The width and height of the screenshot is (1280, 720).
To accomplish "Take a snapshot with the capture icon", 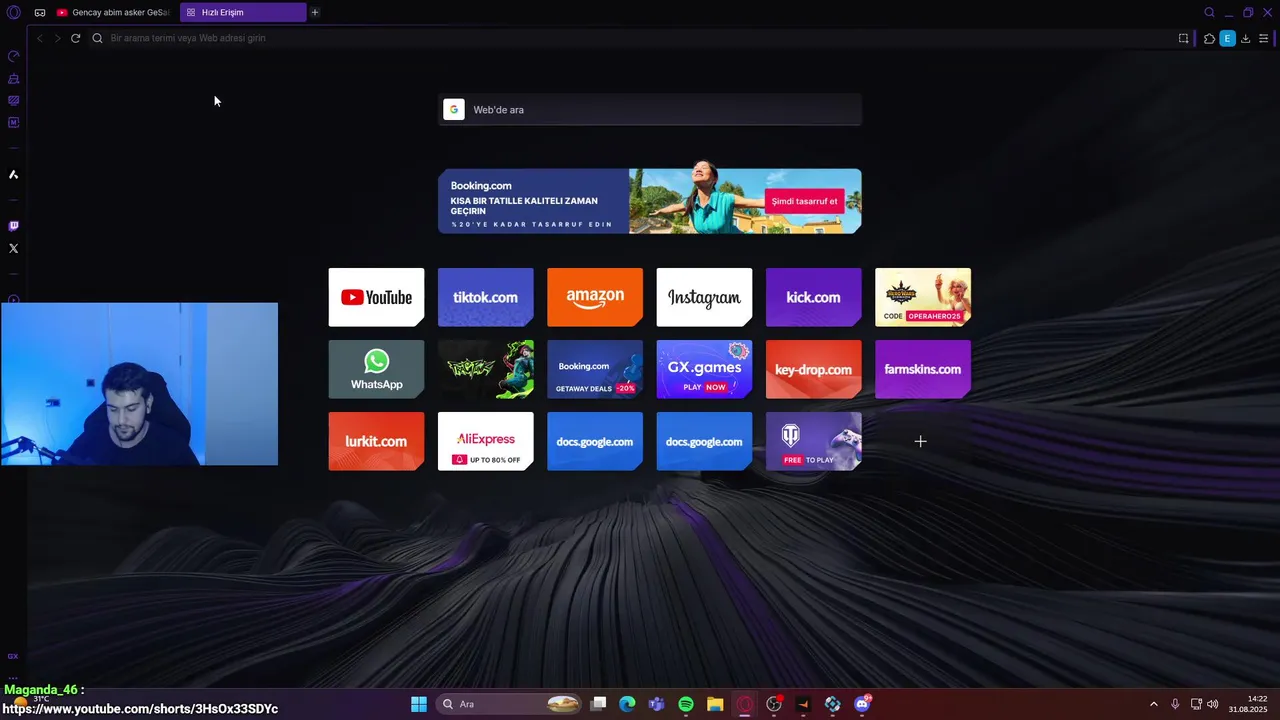I will (1183, 38).
